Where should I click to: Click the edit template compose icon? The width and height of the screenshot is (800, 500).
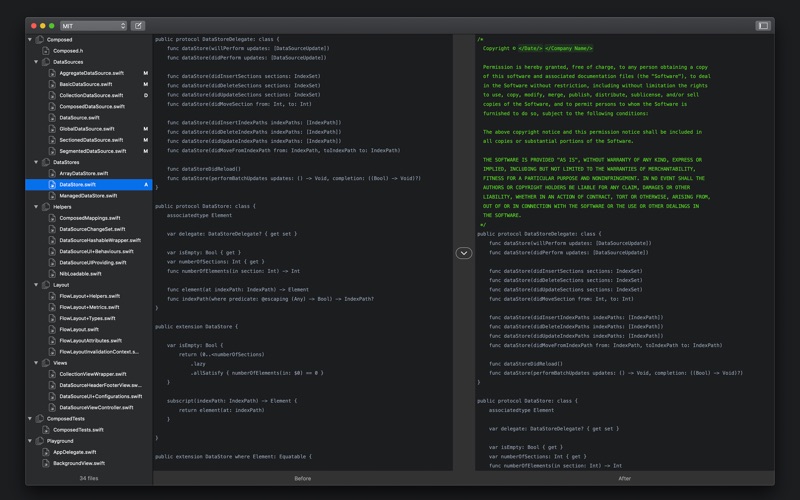138,26
